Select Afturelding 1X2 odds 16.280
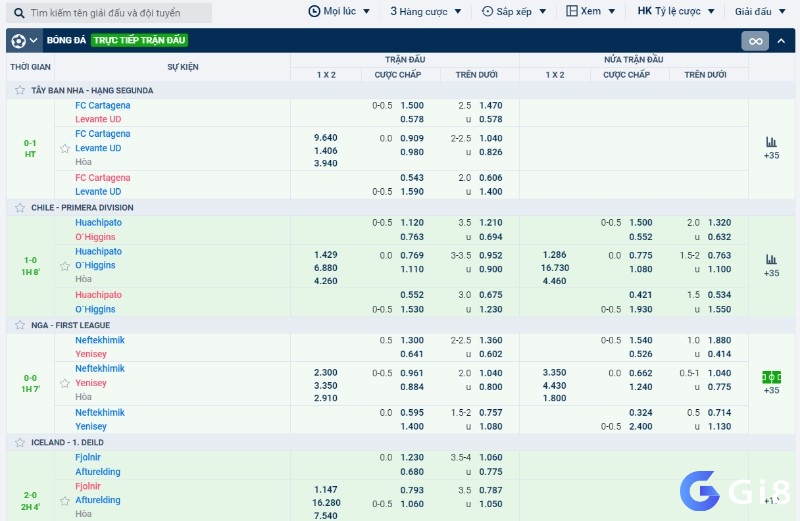 [x=326, y=503]
